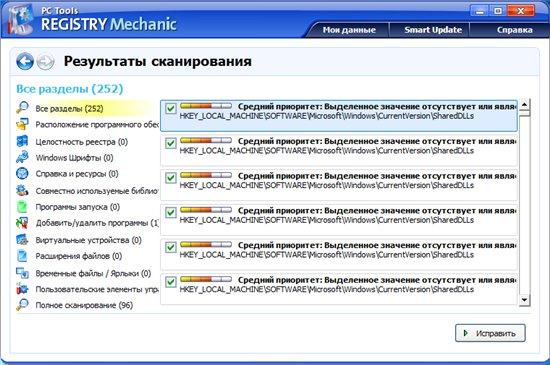
Task: Click the Расширения файлов icon
Action: coord(22,256)
